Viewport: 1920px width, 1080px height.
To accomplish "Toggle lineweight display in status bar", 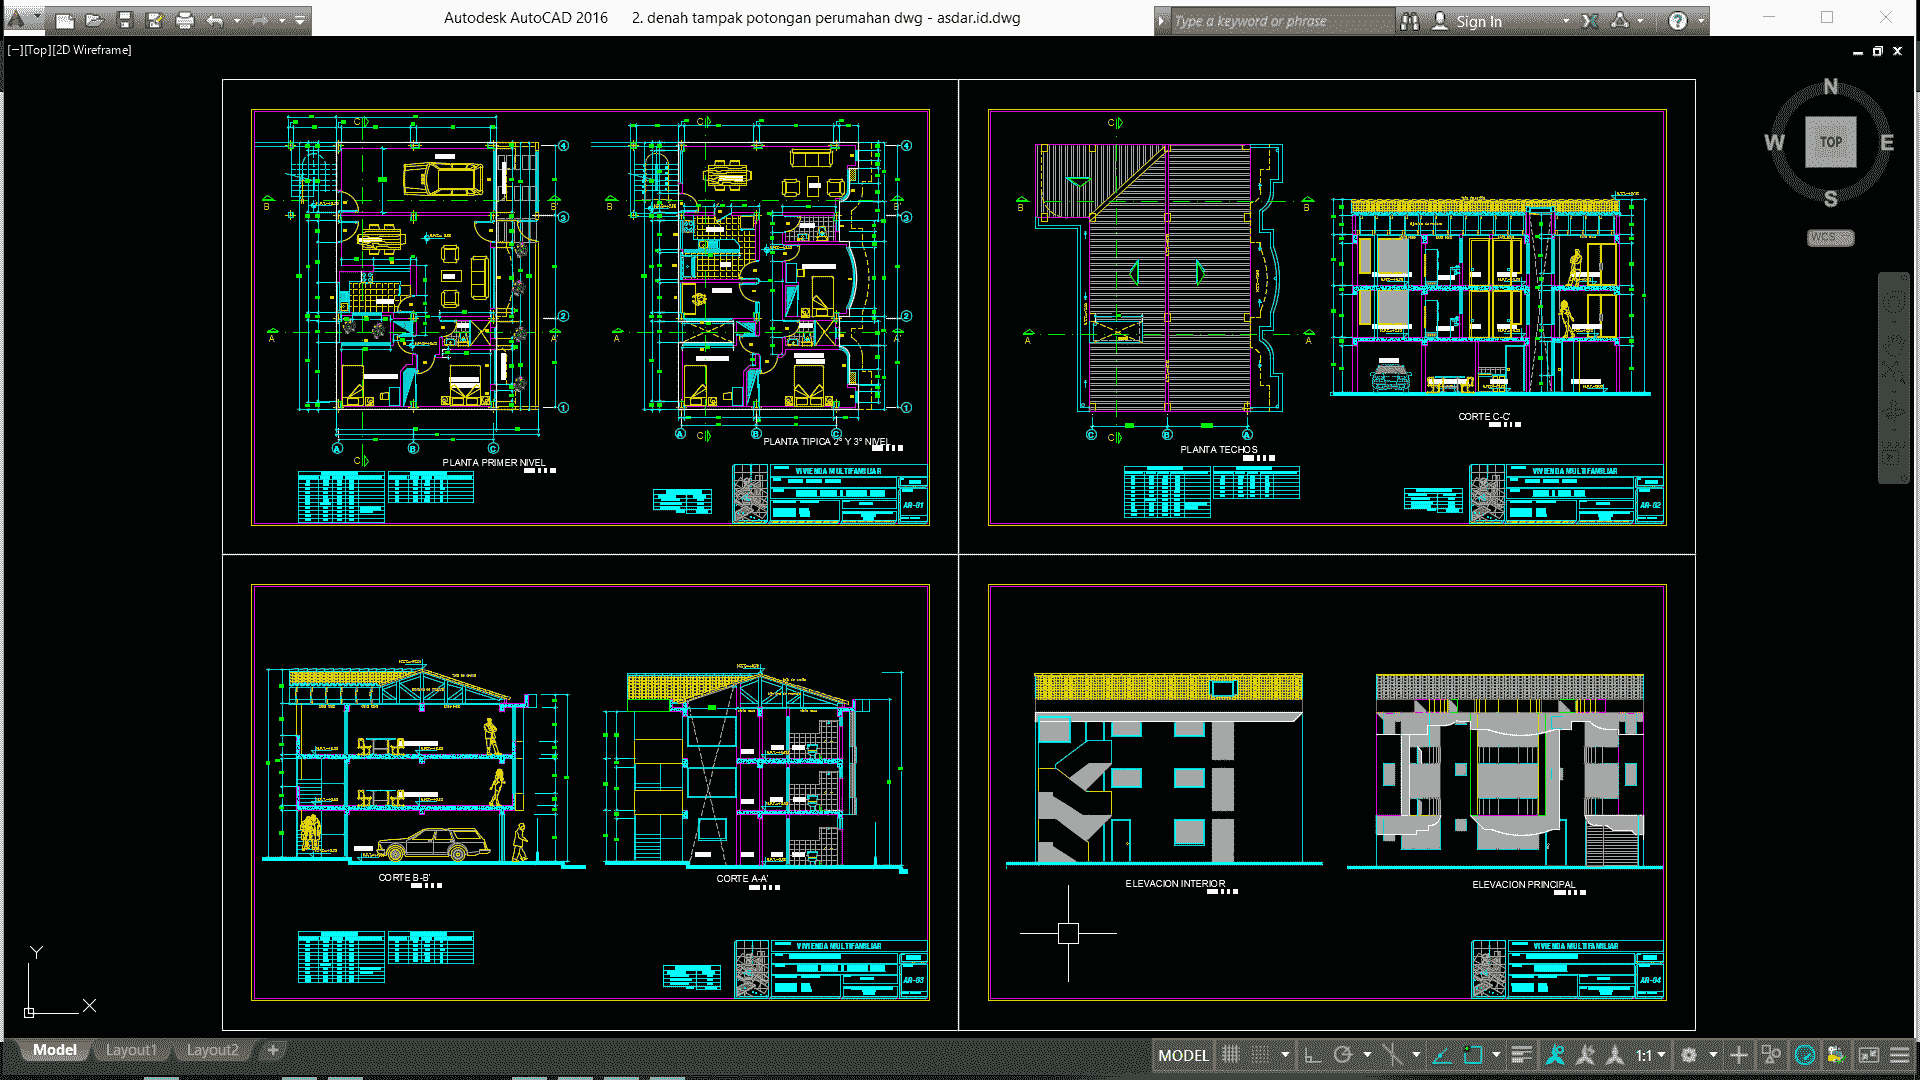I will [1521, 1055].
